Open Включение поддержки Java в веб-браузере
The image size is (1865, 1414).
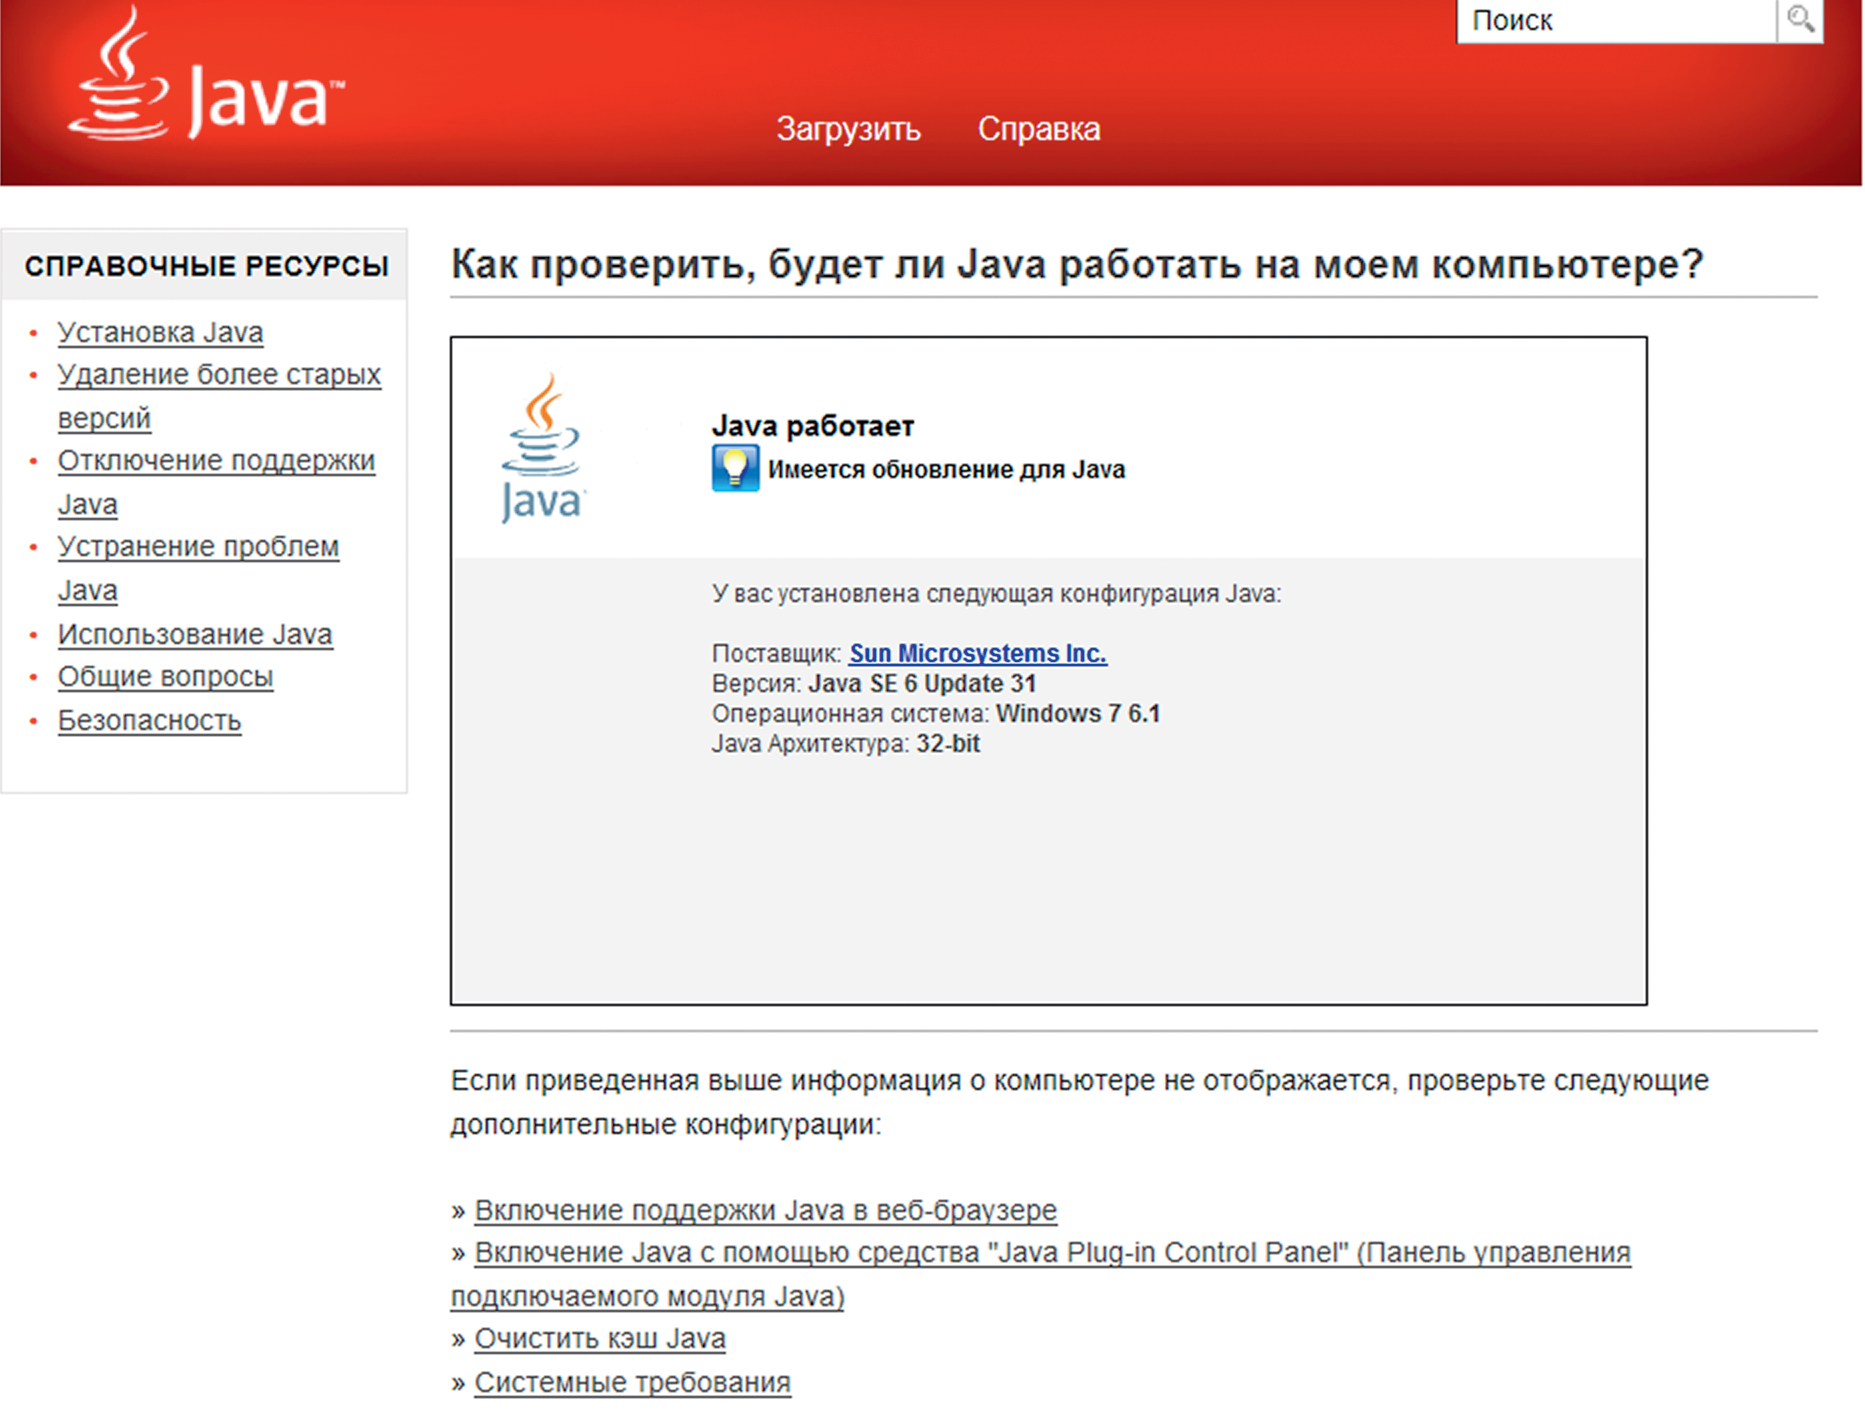765,1210
